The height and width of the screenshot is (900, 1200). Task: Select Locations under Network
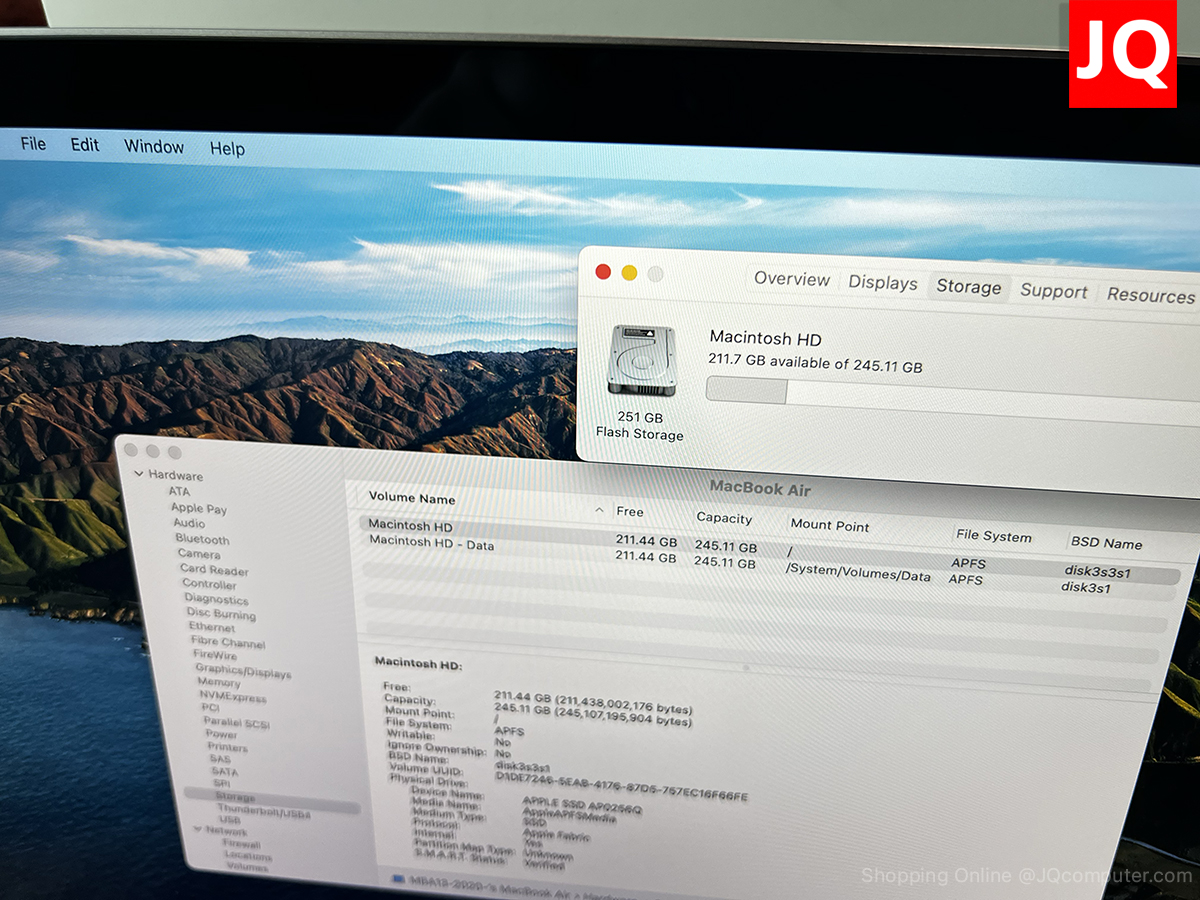247,856
